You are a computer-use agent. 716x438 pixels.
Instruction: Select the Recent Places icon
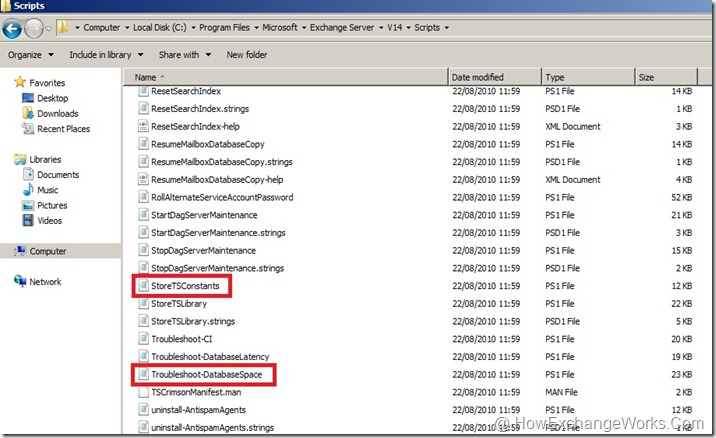point(28,129)
